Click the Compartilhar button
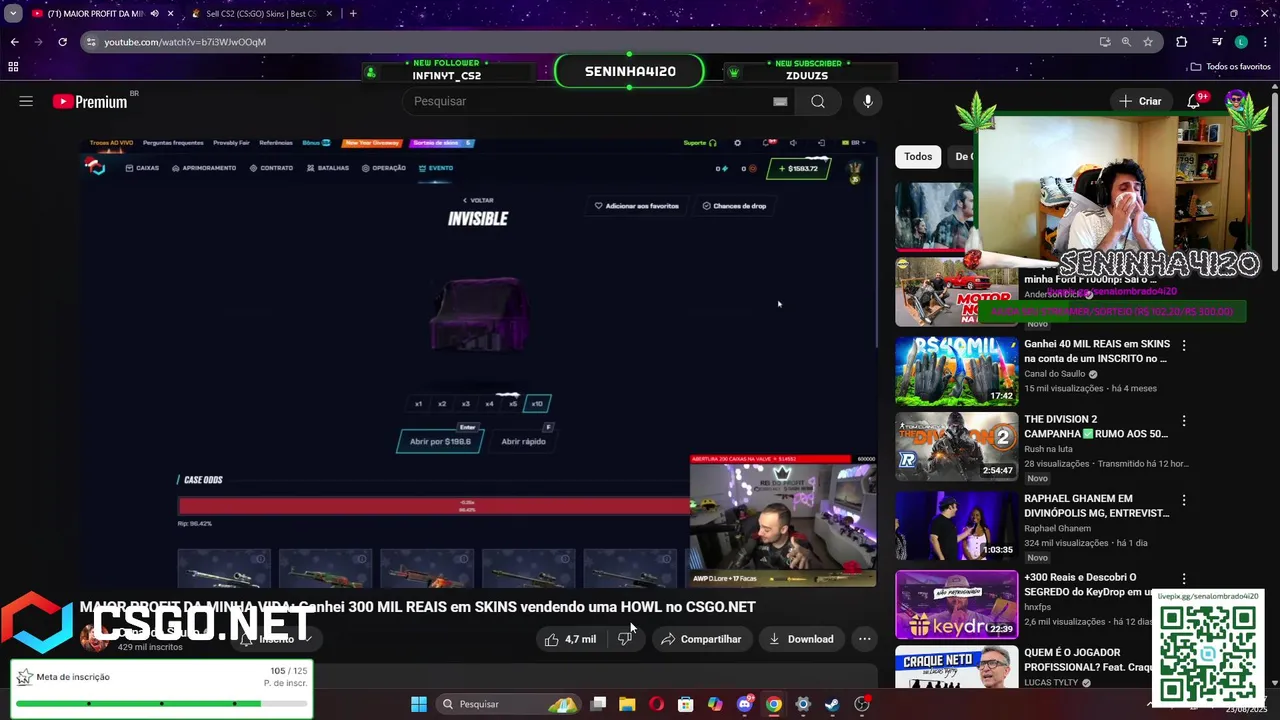Viewport: 1280px width, 720px height. [x=701, y=639]
